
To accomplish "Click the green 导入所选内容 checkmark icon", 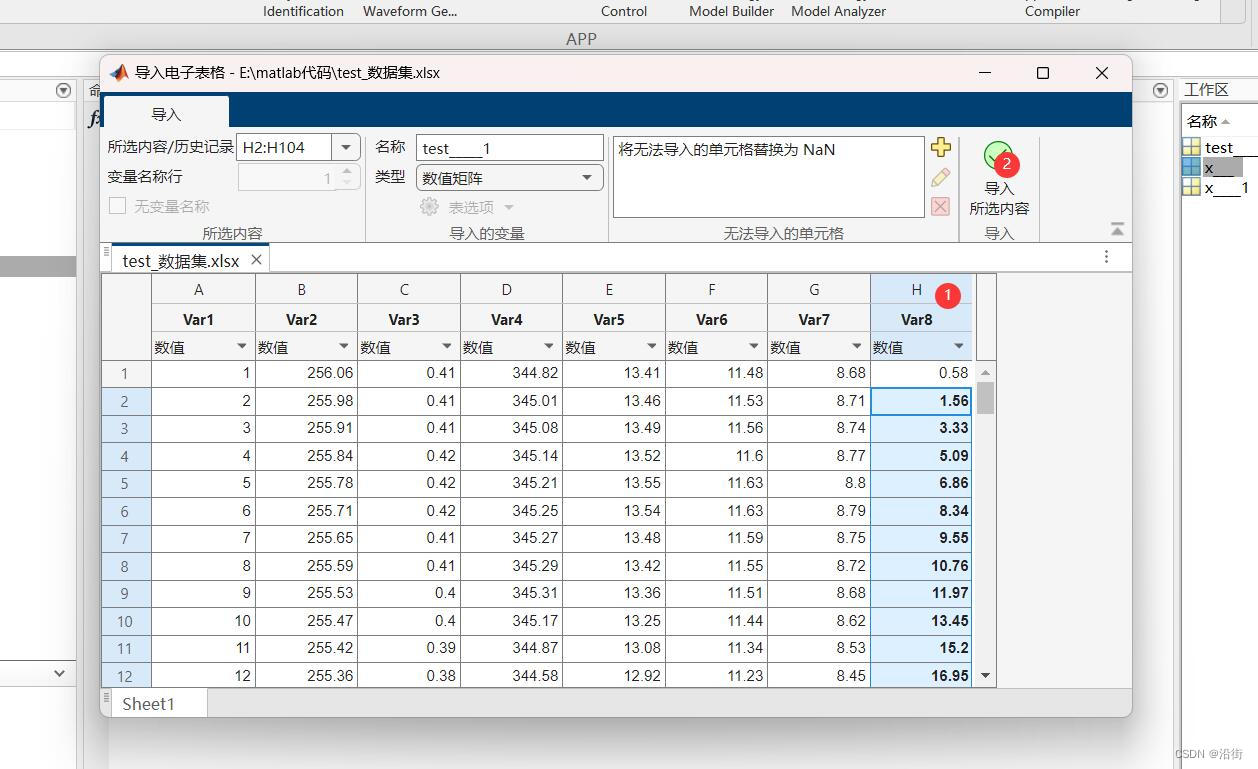I will coord(998,156).
